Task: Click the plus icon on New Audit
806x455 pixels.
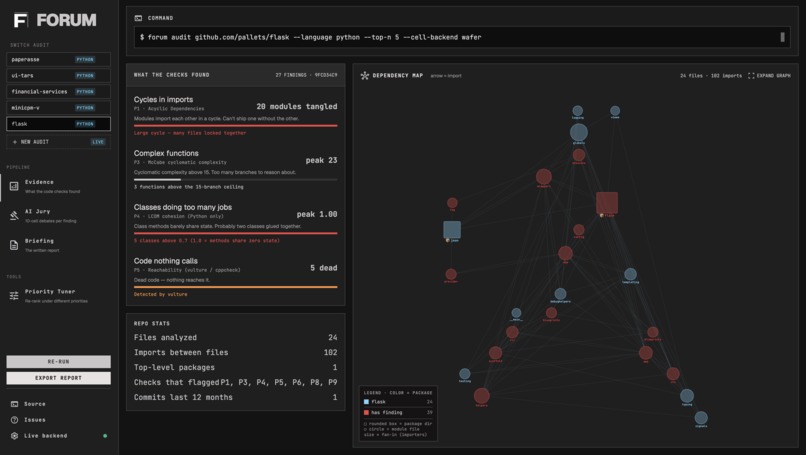Action: click(x=14, y=142)
